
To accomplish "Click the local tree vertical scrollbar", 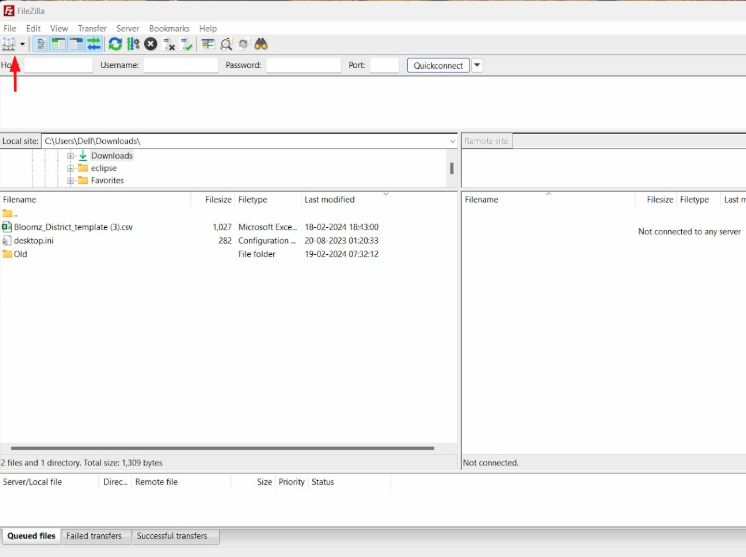I will pyautogui.click(x=452, y=168).
